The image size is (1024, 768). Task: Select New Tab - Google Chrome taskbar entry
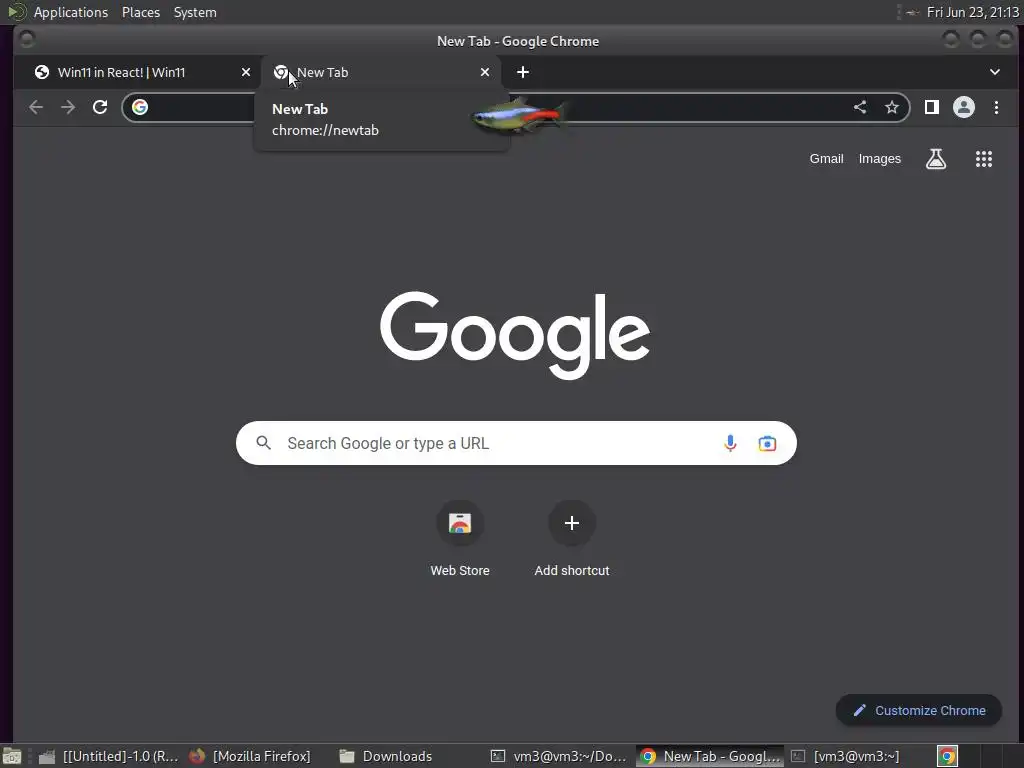[x=711, y=756]
